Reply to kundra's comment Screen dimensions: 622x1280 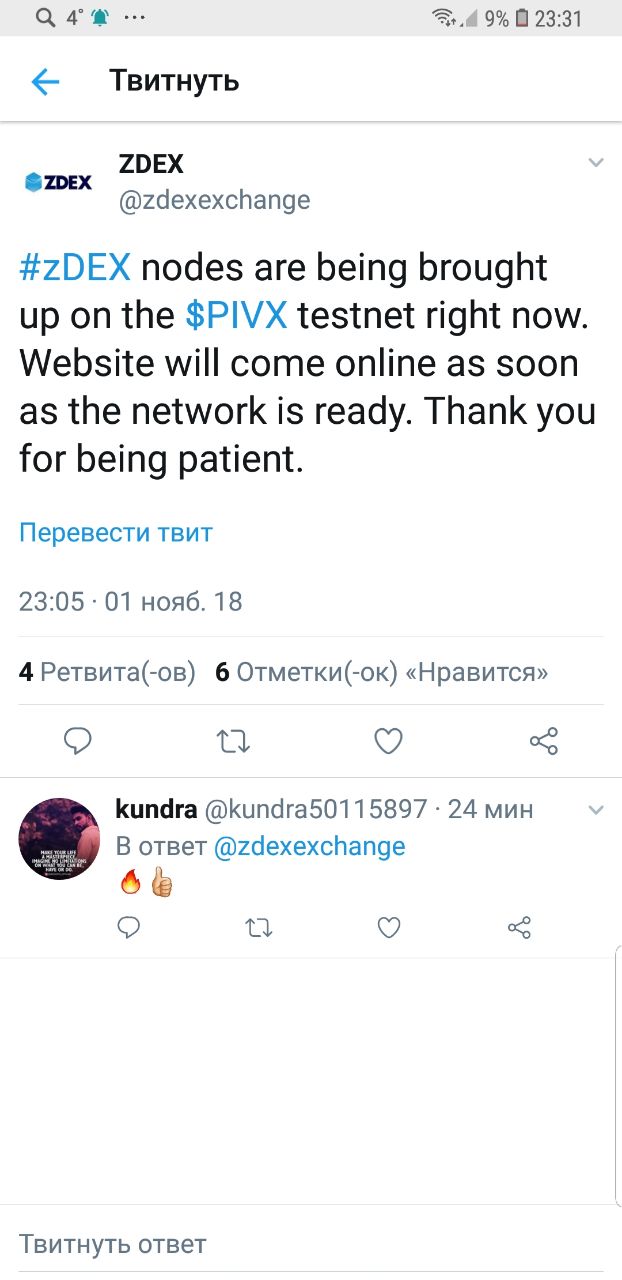(129, 928)
